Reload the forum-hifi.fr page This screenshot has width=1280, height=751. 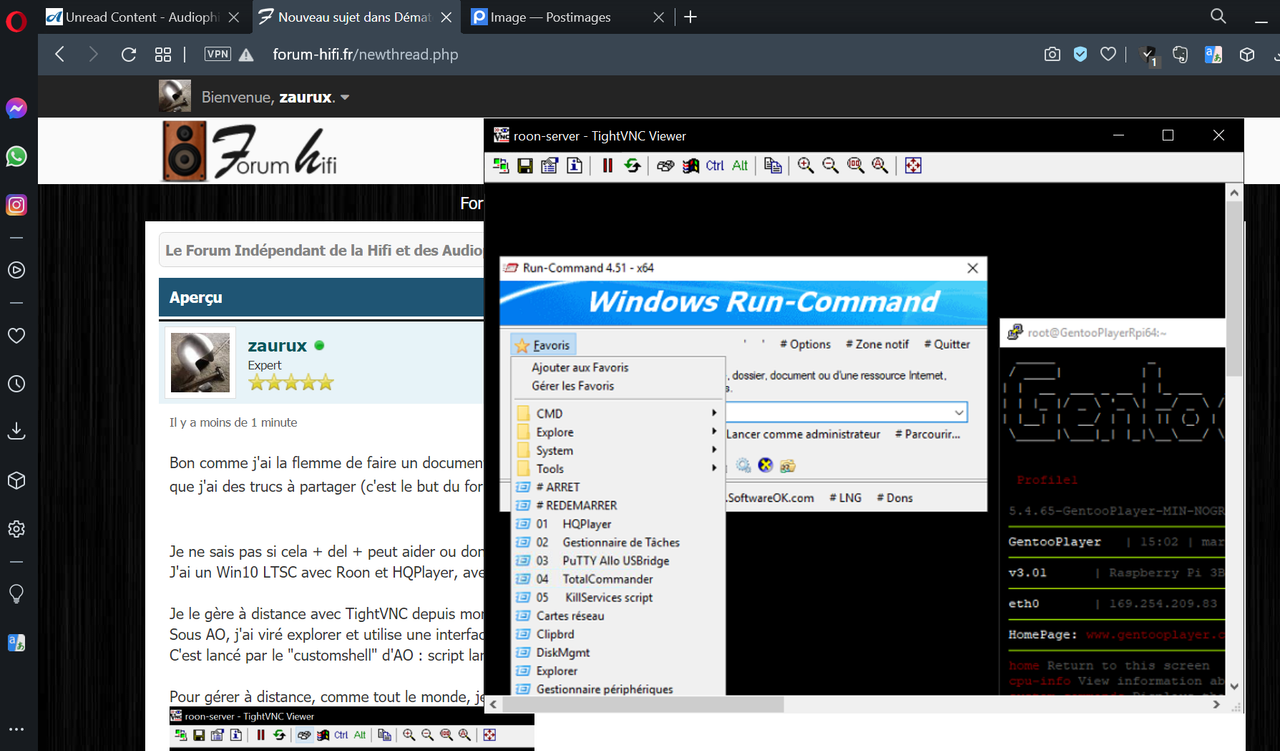tap(128, 55)
